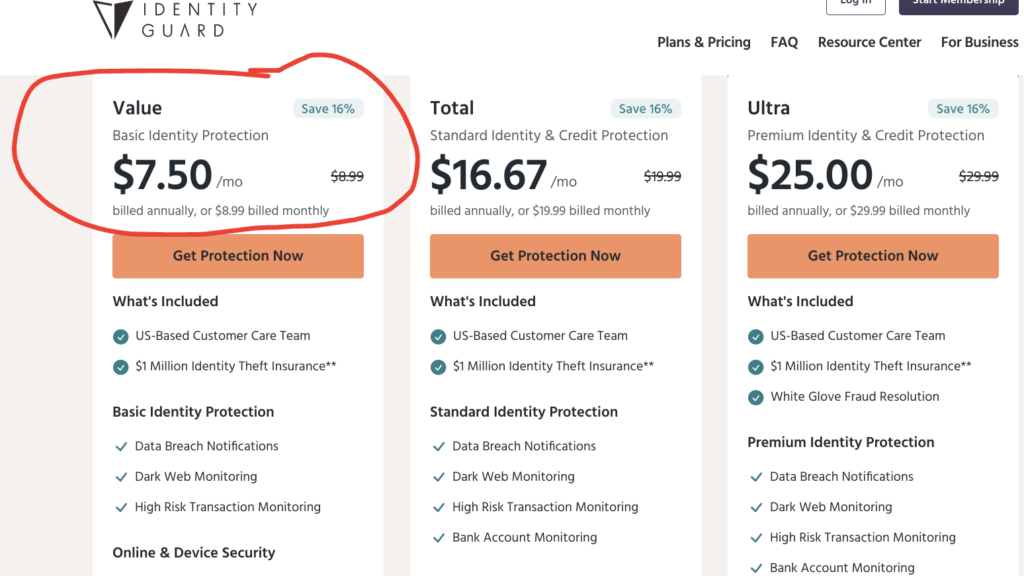Click the check beside High Risk Transaction Monitoring
Image resolution: width=1024 pixels, height=576 pixels.
click(x=120, y=507)
